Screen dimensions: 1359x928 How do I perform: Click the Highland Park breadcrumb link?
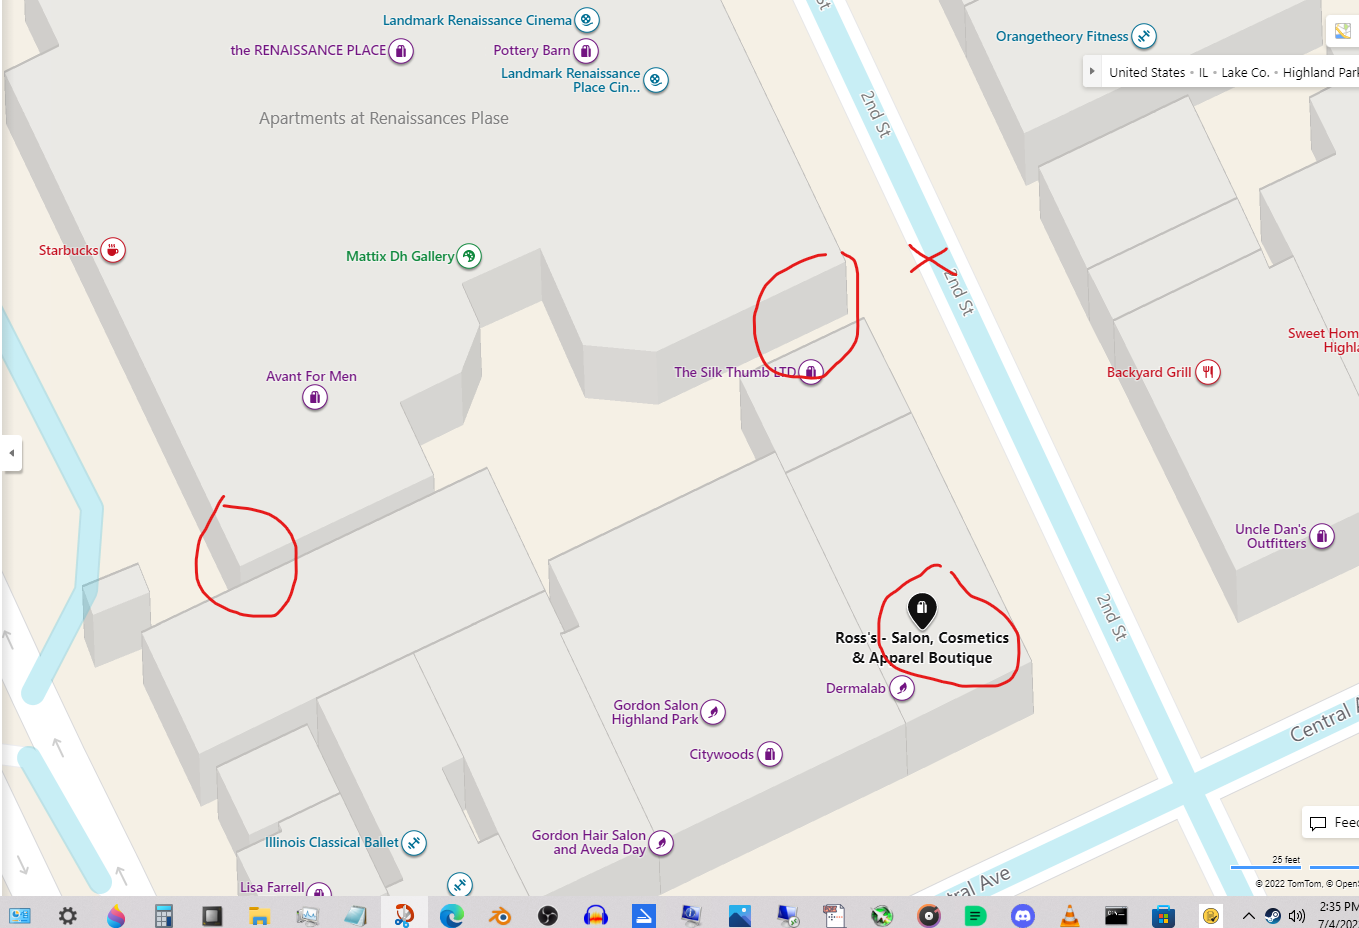[x=1320, y=73]
